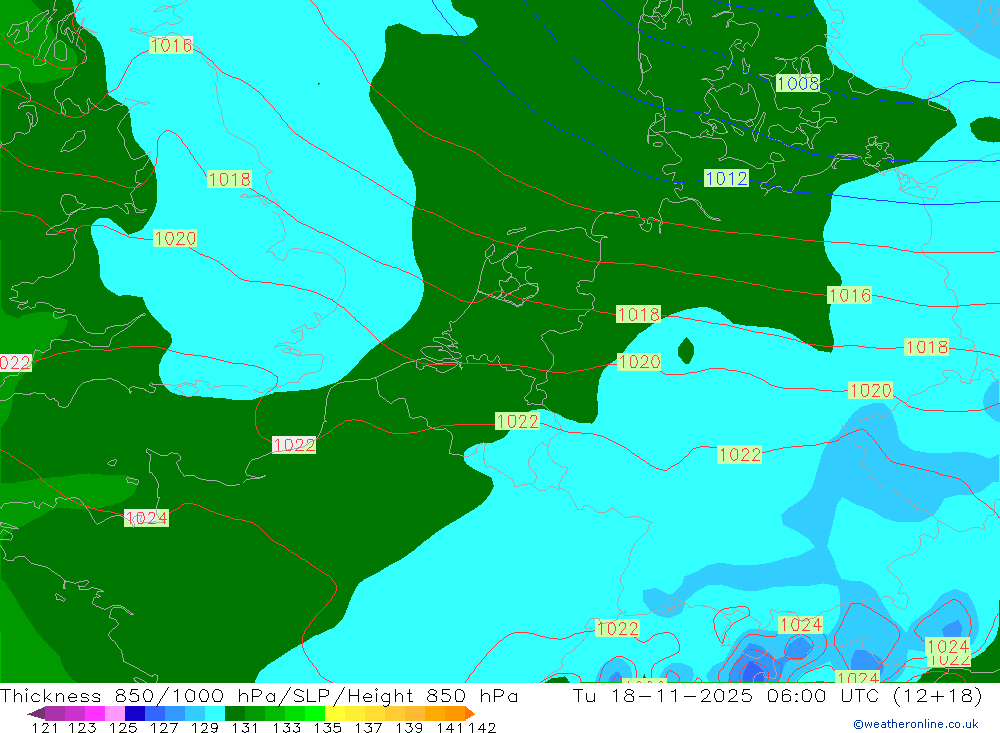
Task: Click the cut-off 022 label at left edge
Action: coord(15,363)
